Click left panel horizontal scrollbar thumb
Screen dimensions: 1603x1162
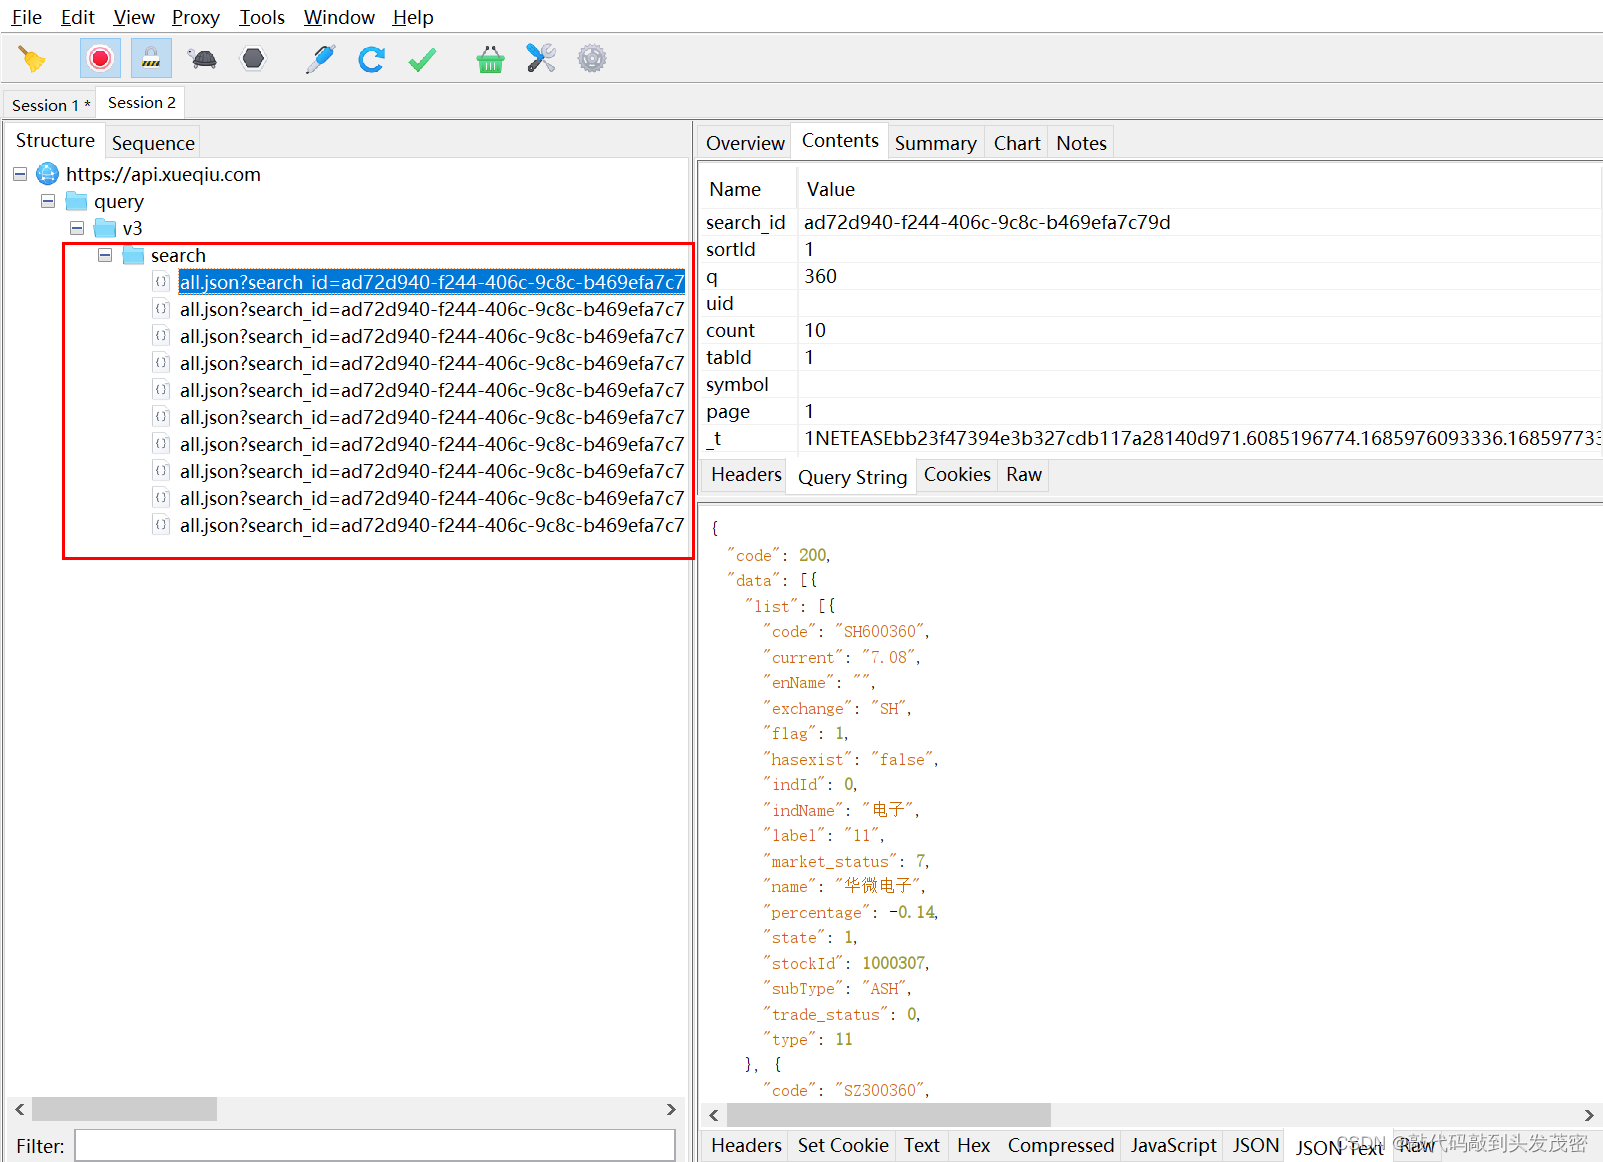[124, 1109]
